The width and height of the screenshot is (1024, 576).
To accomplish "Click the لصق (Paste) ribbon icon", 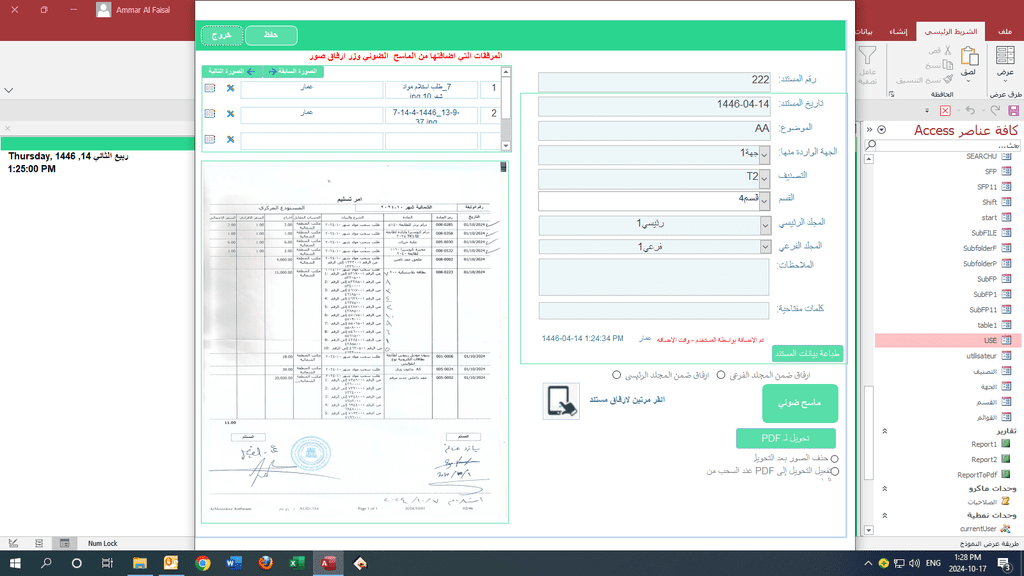I will coord(968,62).
